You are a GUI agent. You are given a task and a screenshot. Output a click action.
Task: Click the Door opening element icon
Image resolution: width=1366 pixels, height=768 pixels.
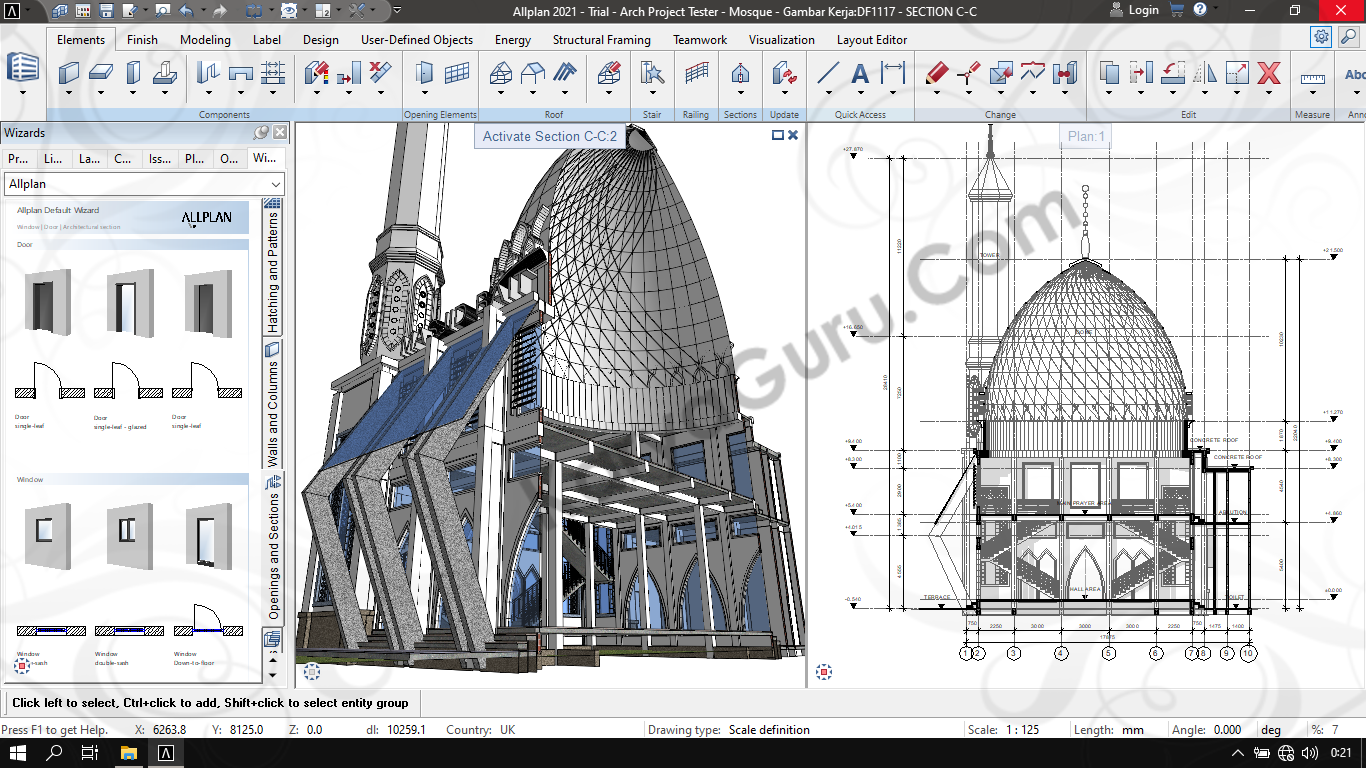425,73
